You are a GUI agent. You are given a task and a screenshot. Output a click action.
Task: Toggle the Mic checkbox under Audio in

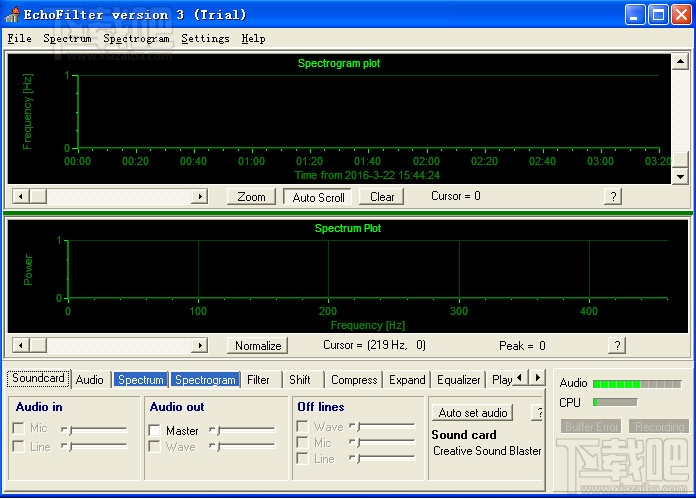[x=19, y=428]
